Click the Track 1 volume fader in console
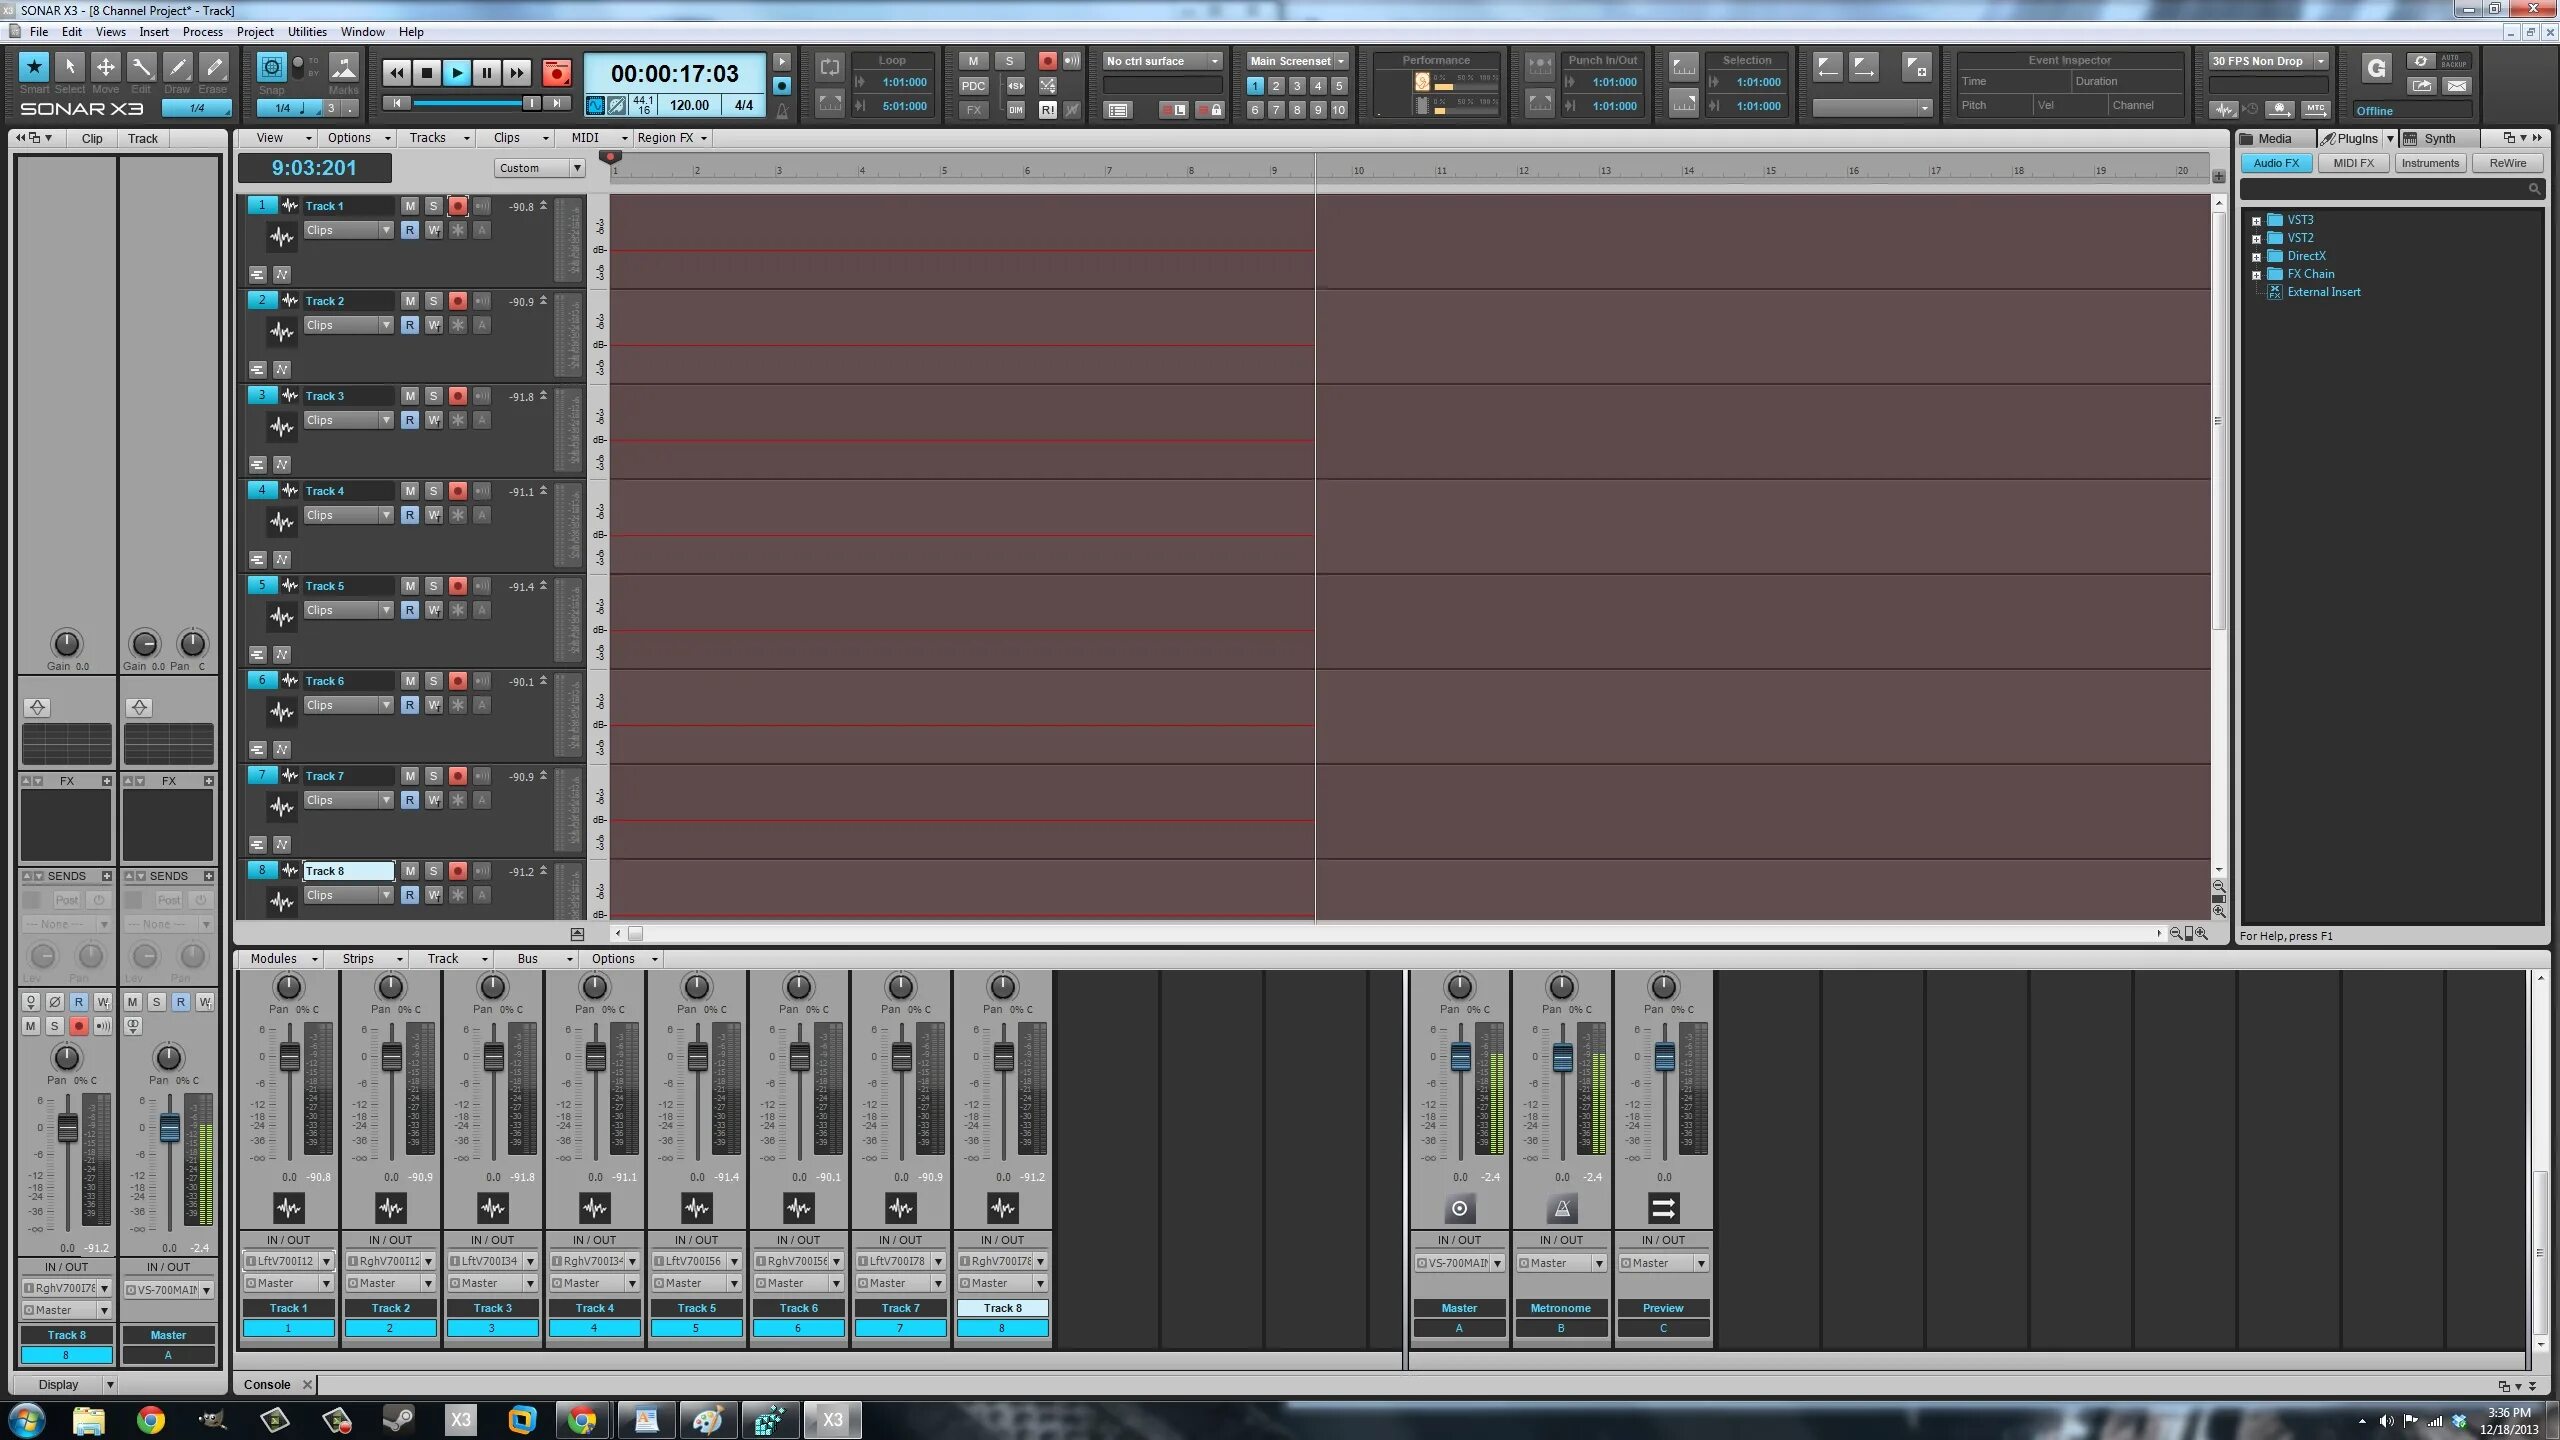Screen dimensions: 2560x1440 [x=289, y=1057]
